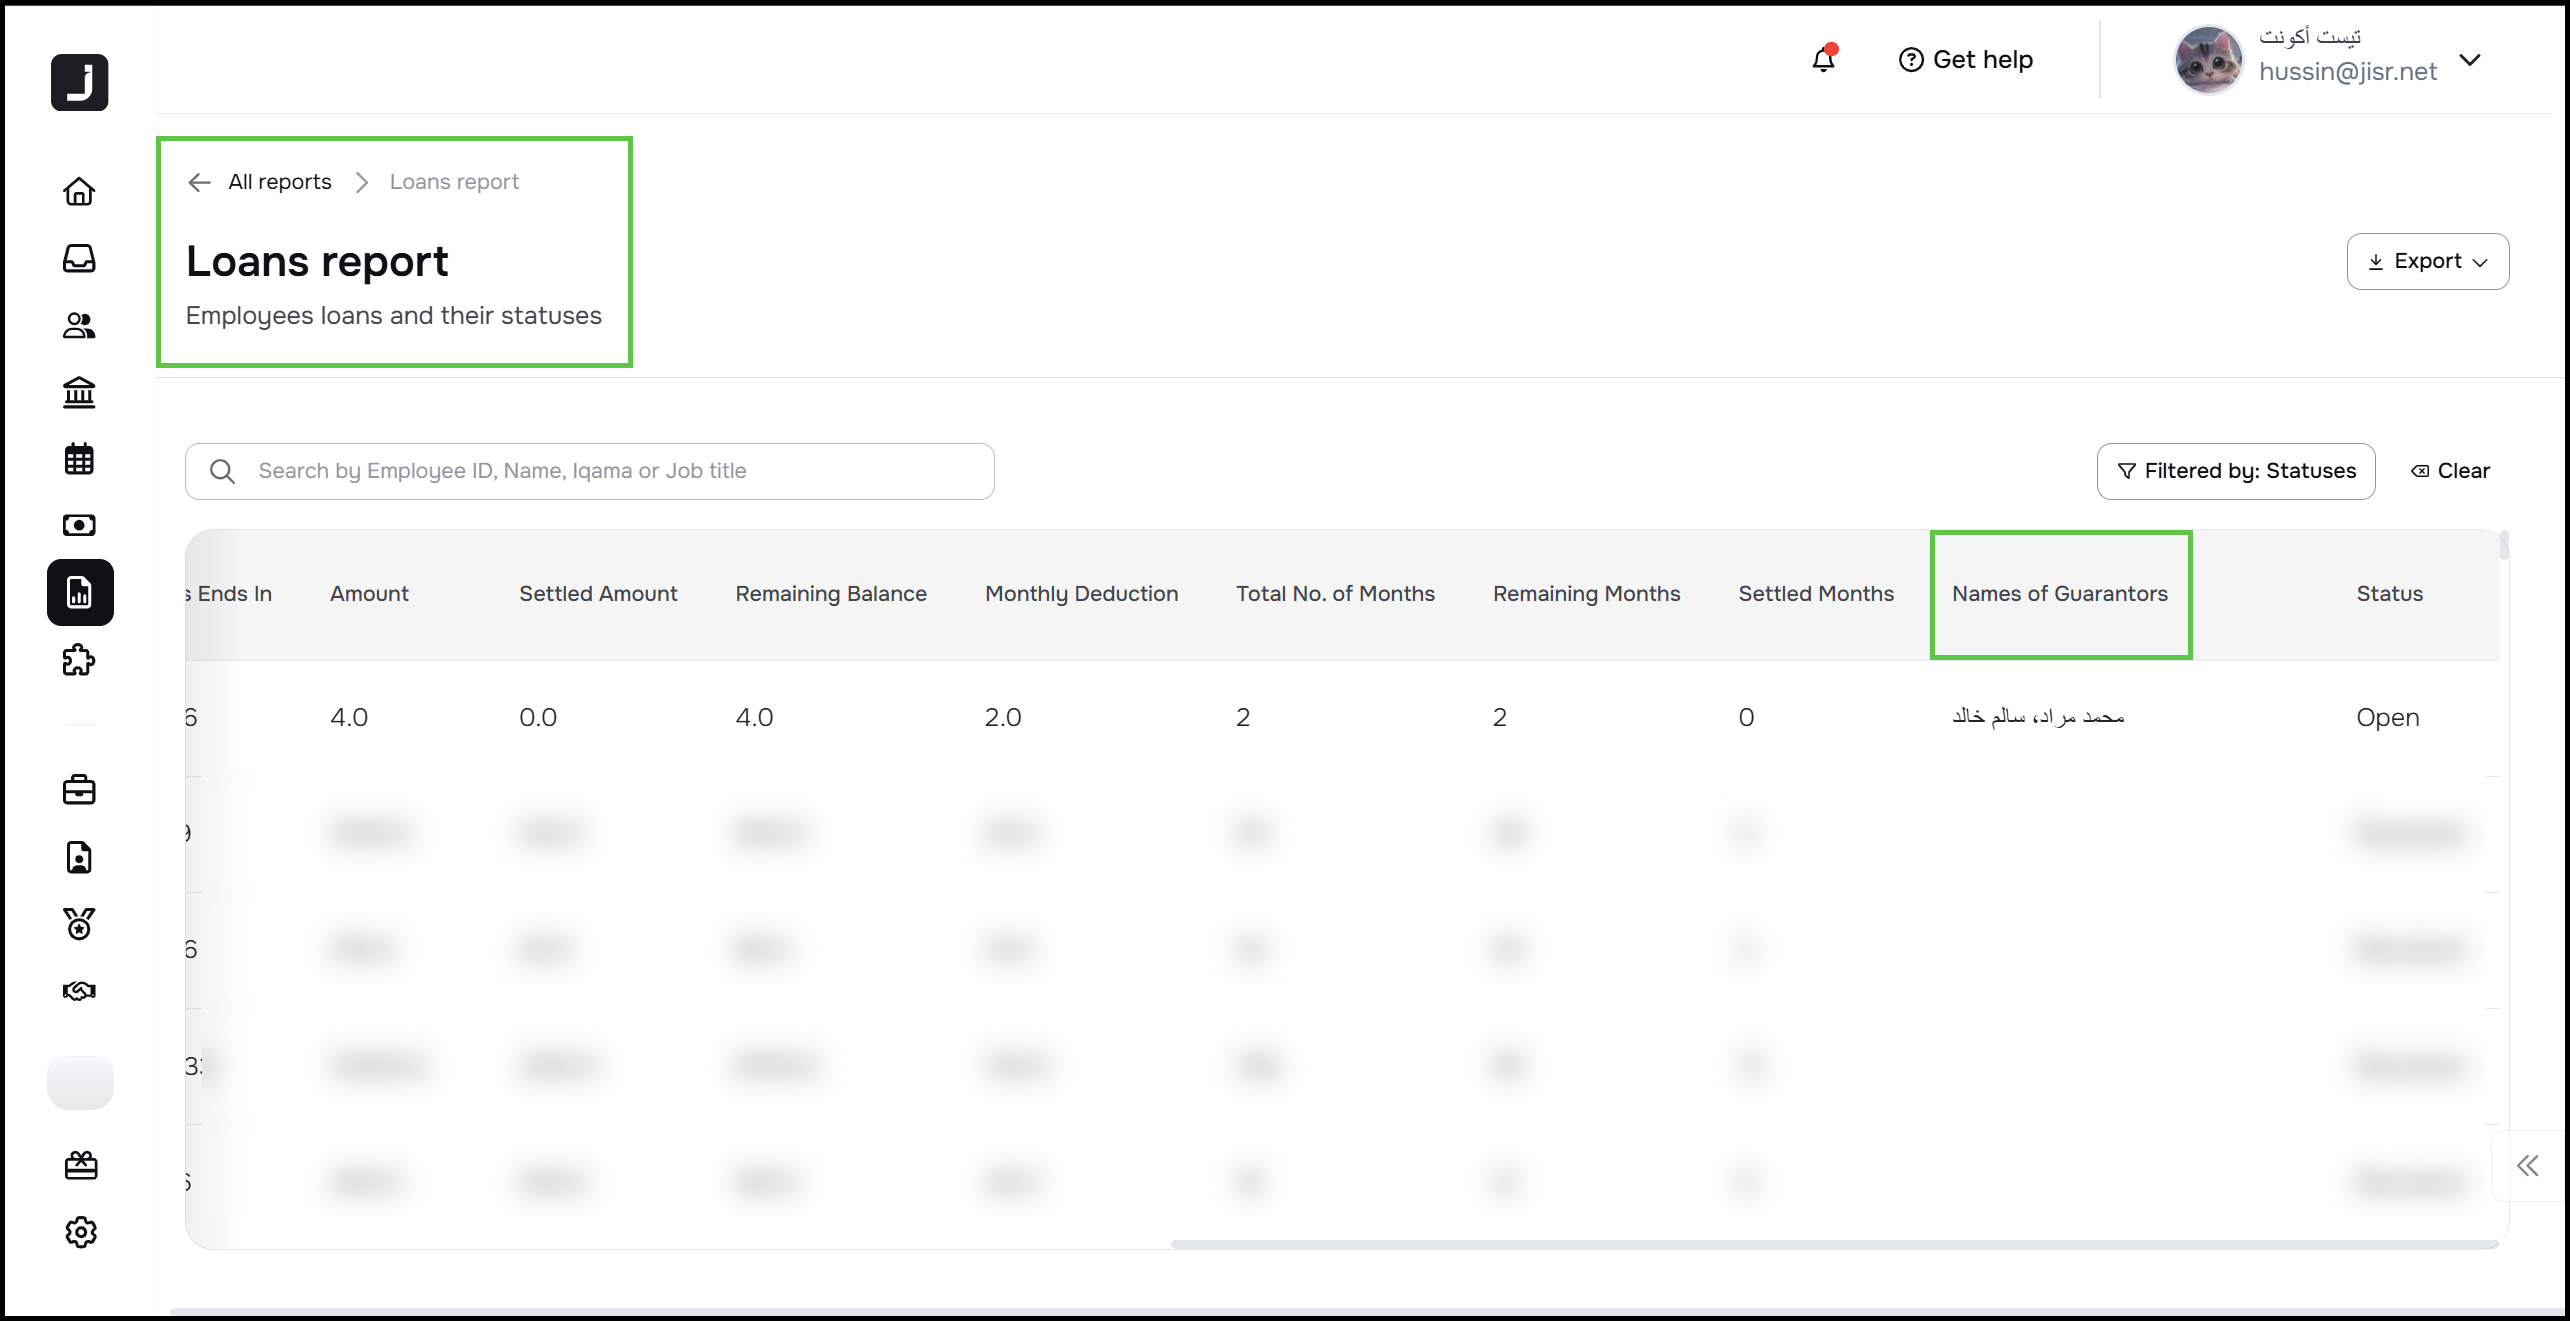The image size is (2570, 1321).
Task: Open the employees people icon
Action: click(x=79, y=325)
